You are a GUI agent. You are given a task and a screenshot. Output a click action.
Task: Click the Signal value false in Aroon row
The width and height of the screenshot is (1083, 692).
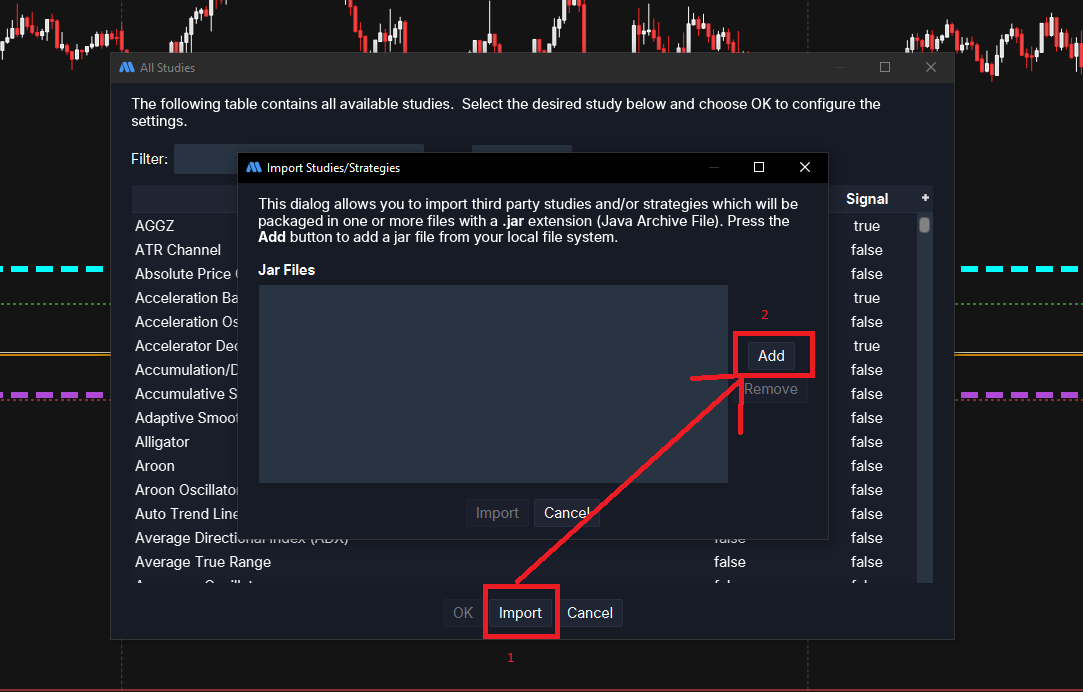(867, 466)
